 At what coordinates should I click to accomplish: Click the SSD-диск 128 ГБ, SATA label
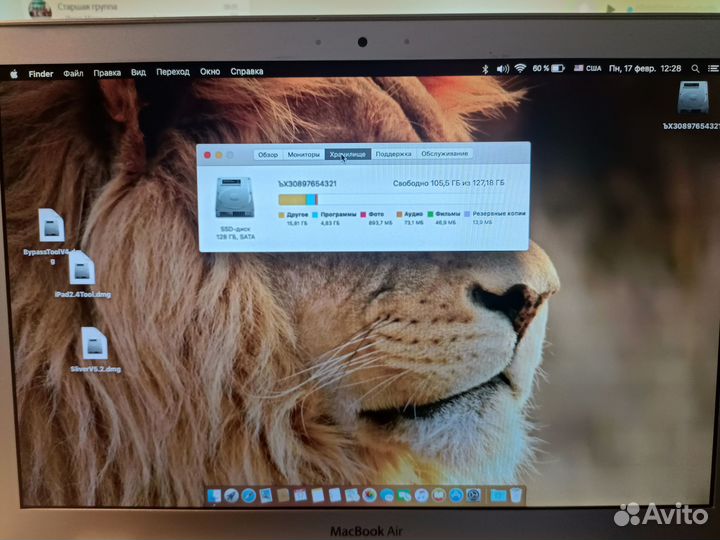(x=235, y=233)
